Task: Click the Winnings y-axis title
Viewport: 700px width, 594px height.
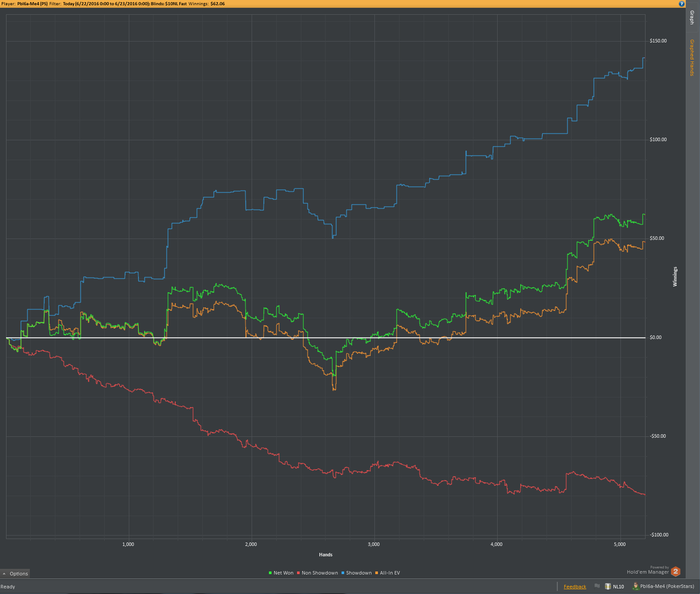Action: click(675, 277)
